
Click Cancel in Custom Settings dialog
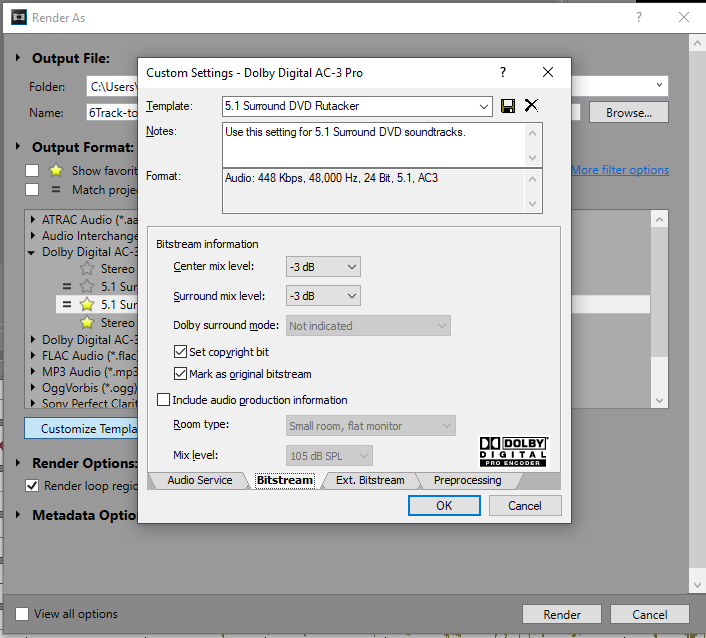coord(525,506)
